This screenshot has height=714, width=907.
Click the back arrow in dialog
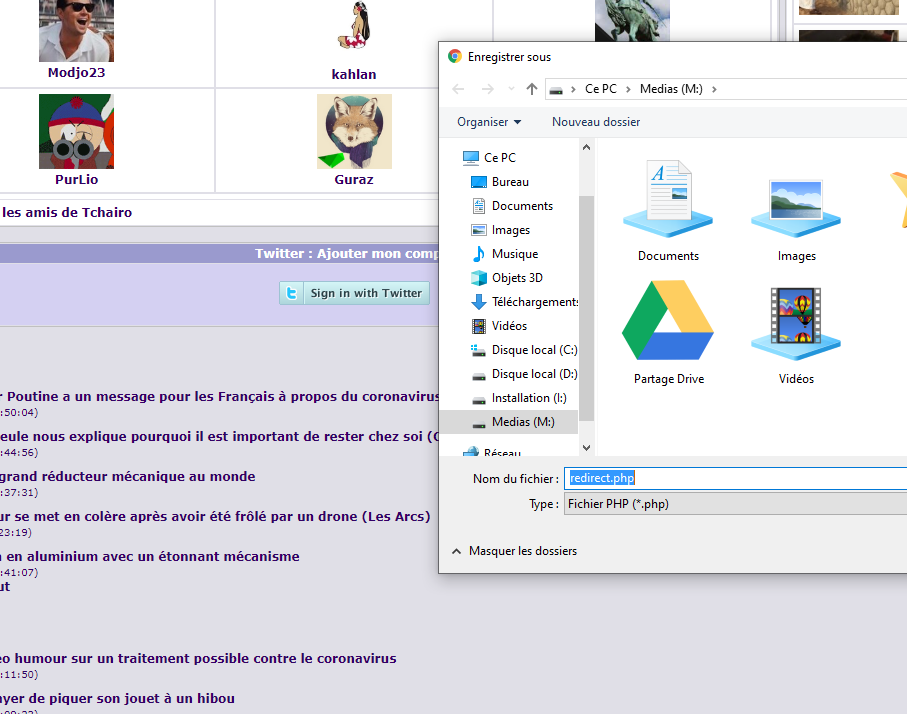click(459, 89)
